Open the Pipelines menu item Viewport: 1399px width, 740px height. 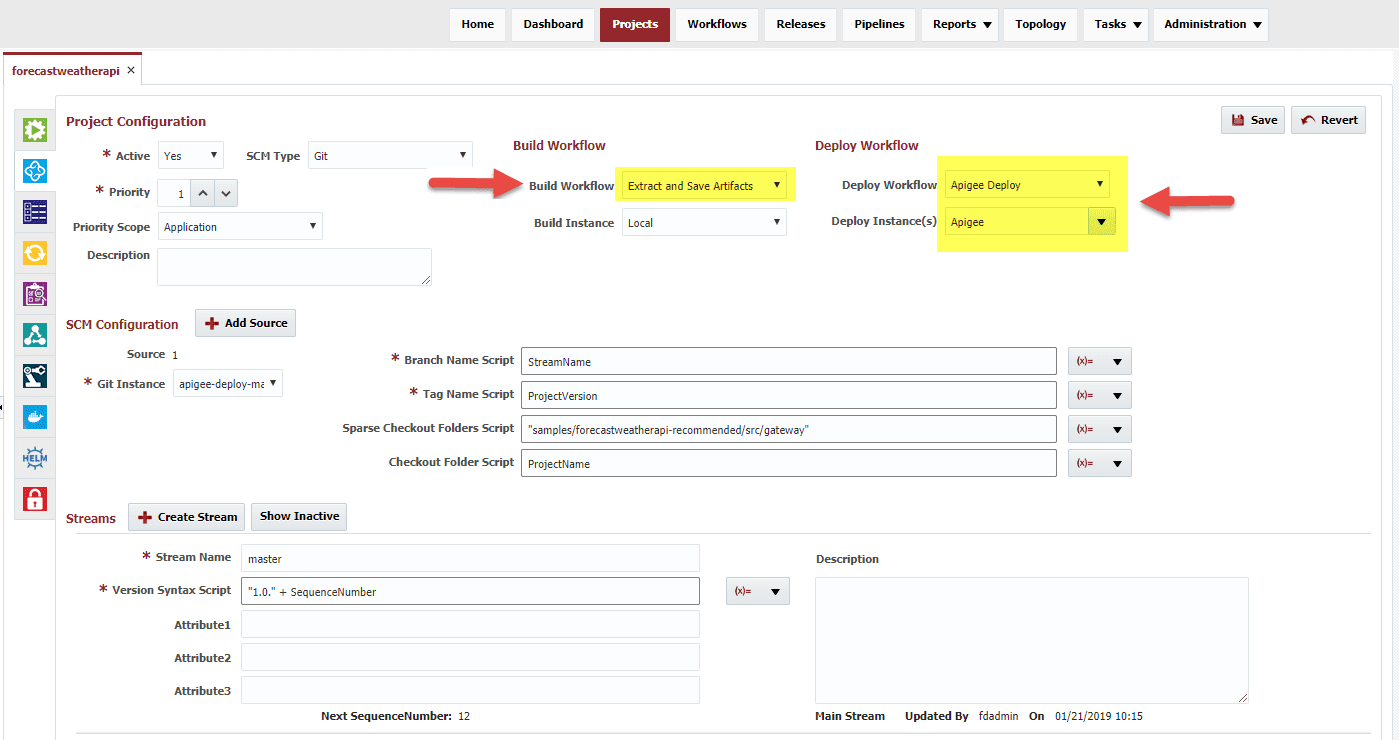(x=879, y=24)
